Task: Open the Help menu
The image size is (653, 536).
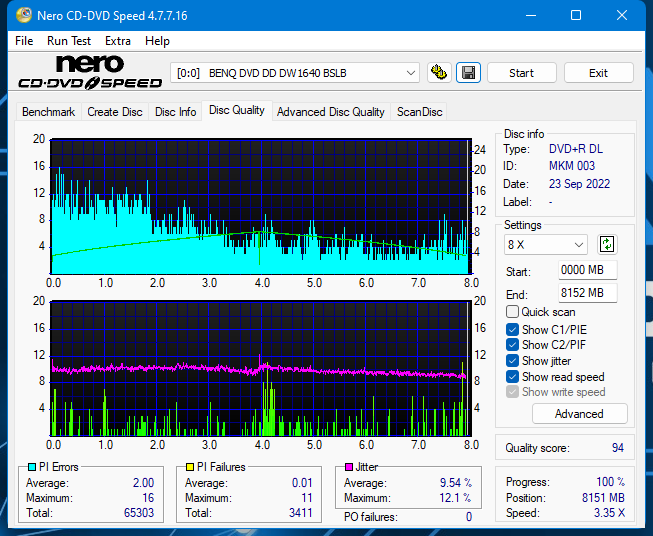Action: tap(157, 41)
